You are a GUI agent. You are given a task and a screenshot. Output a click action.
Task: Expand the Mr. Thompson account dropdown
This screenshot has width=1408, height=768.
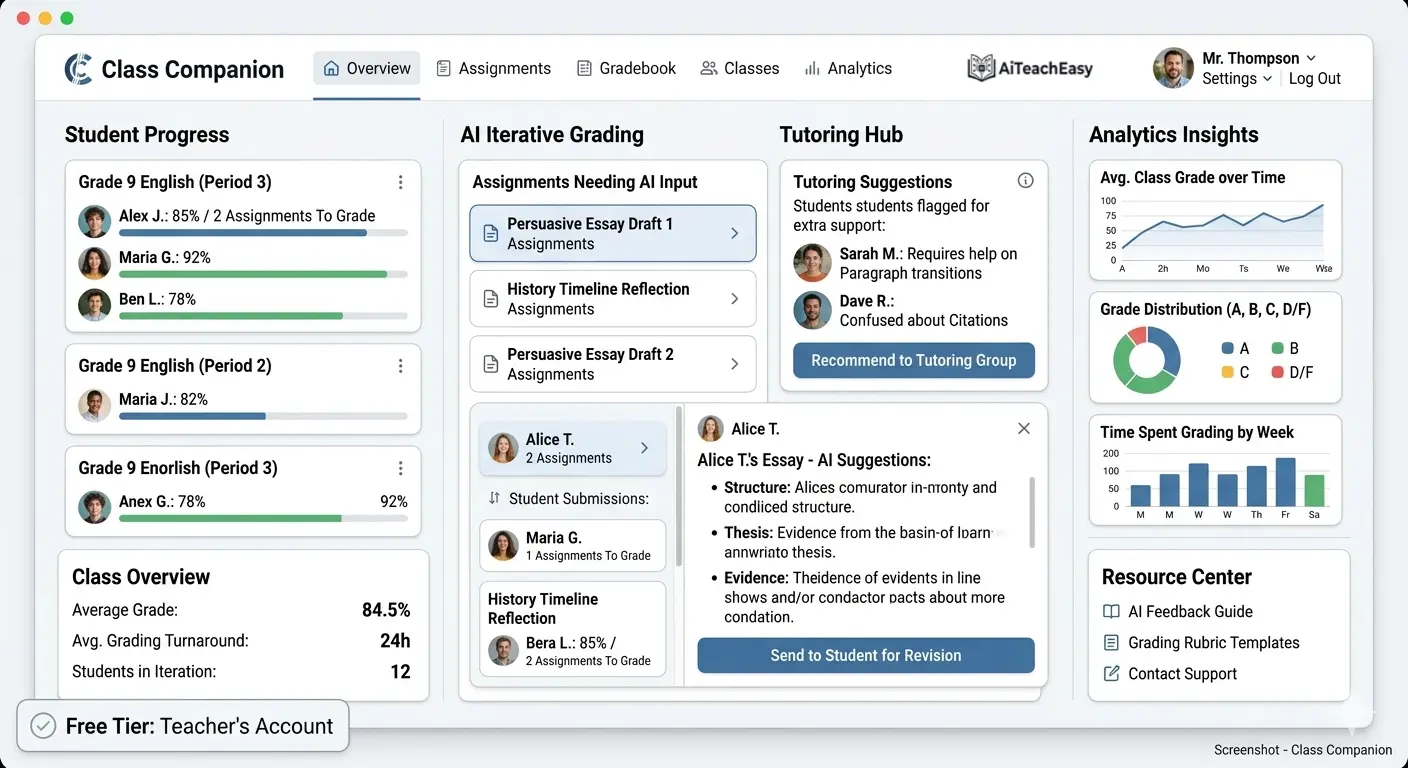(x=1311, y=58)
